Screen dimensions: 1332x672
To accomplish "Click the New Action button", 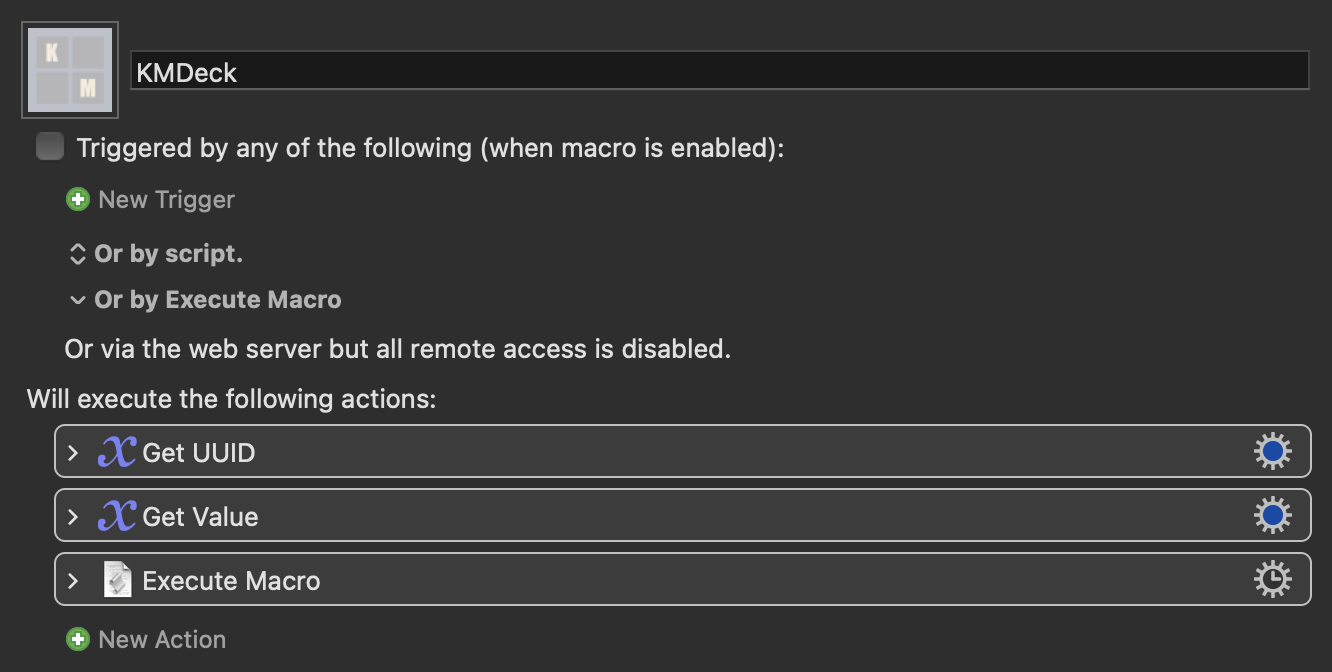I will [162, 639].
